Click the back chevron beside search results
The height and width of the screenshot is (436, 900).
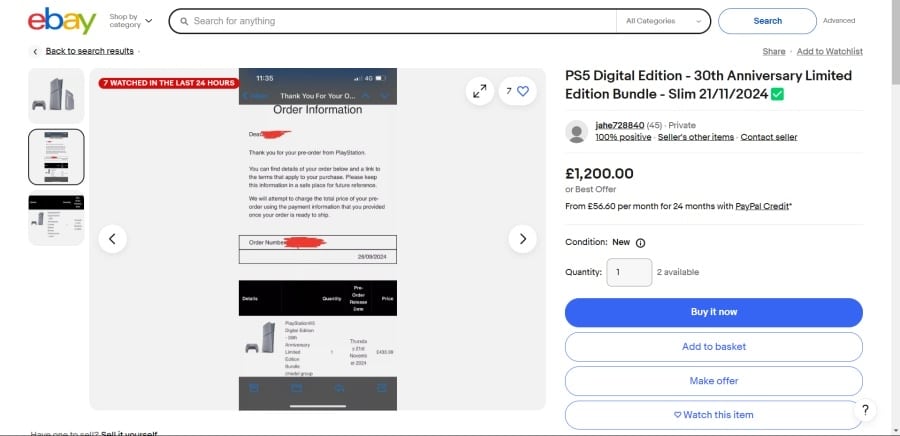pos(35,52)
